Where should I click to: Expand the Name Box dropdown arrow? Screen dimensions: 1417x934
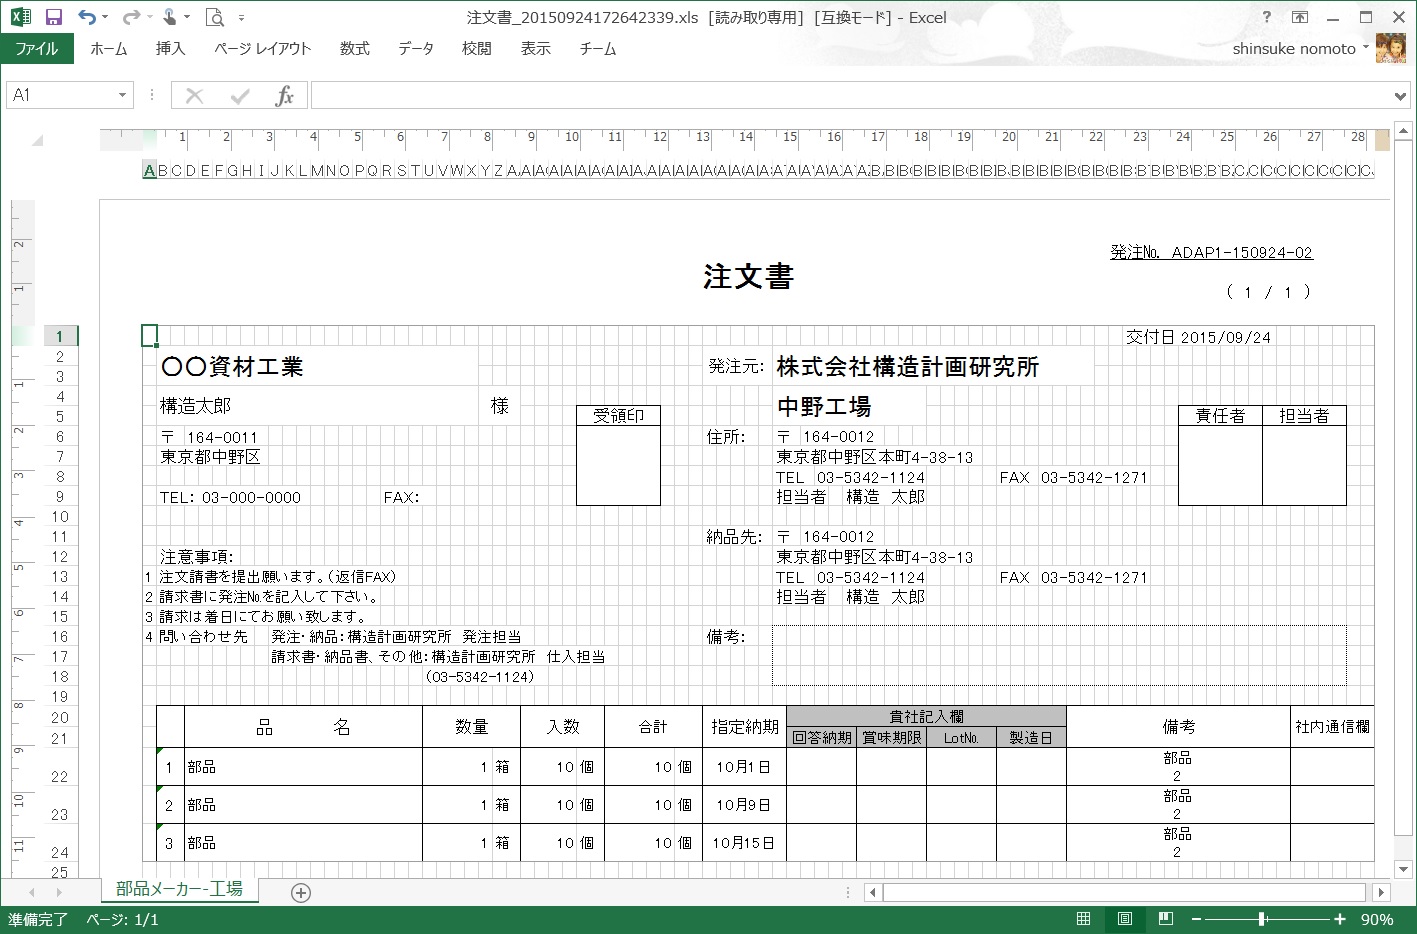point(123,95)
